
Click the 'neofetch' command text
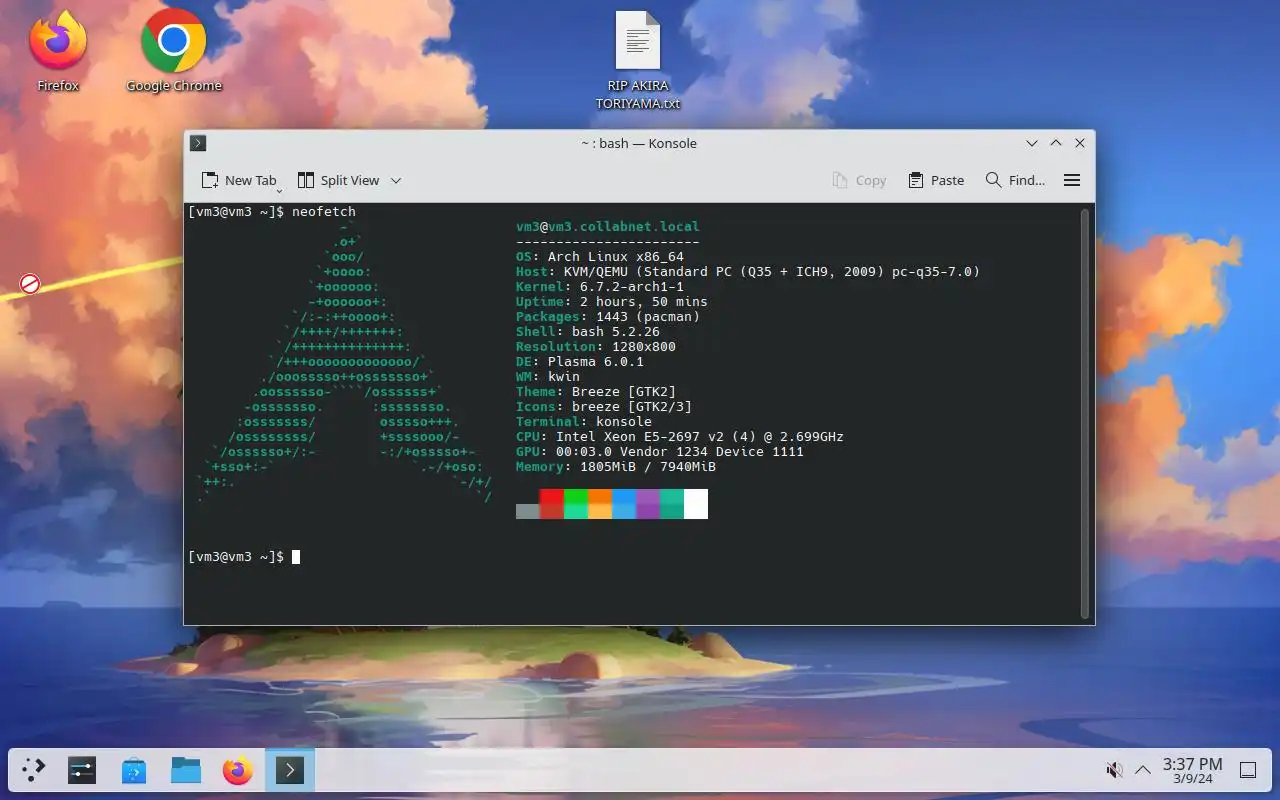tap(324, 212)
